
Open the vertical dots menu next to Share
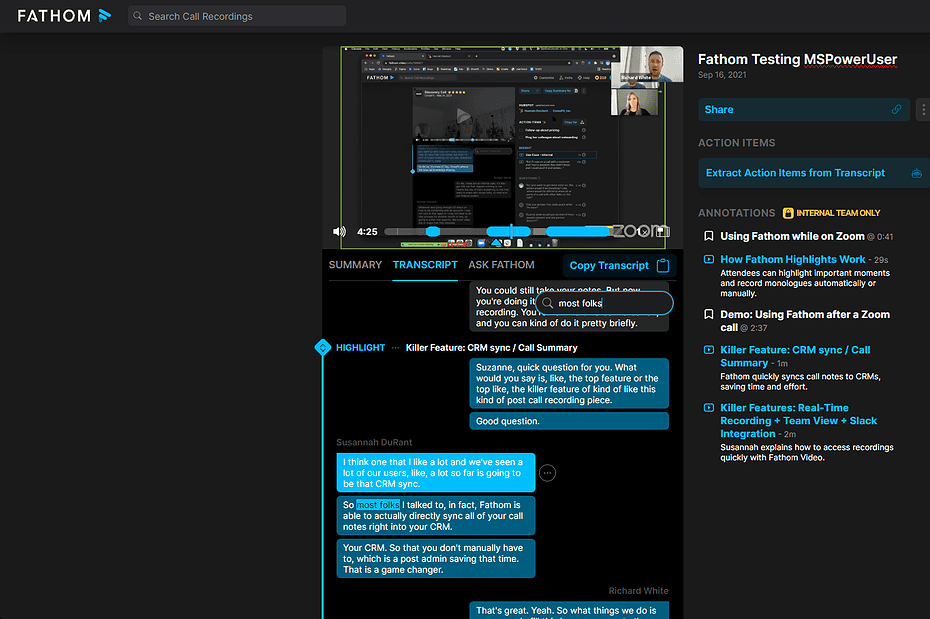923,110
